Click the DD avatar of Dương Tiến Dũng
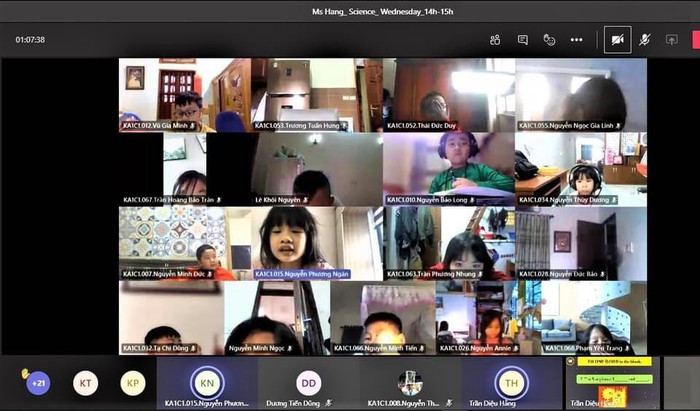This screenshot has width=700, height=411. point(308,383)
